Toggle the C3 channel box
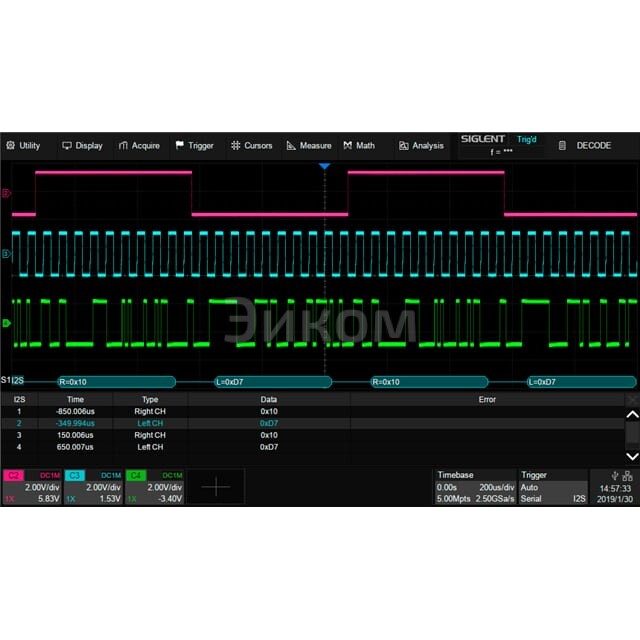This screenshot has height=640, width=640. [93, 486]
